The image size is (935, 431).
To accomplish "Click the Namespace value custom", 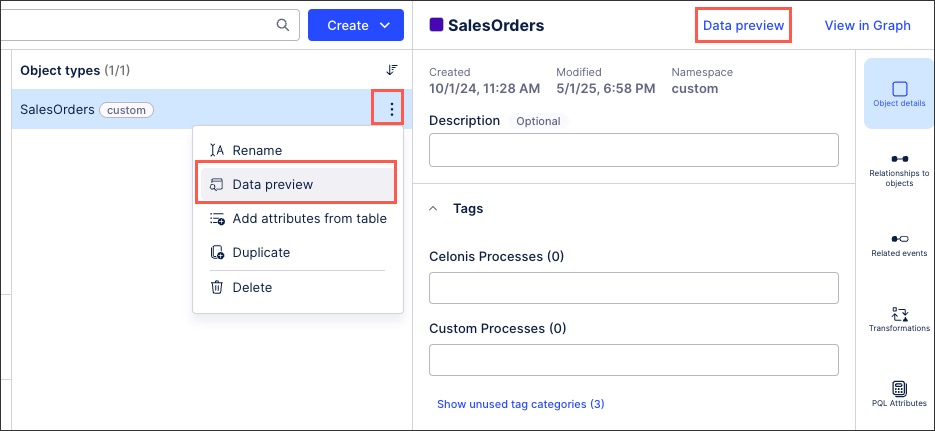I will pyautogui.click(x=695, y=89).
